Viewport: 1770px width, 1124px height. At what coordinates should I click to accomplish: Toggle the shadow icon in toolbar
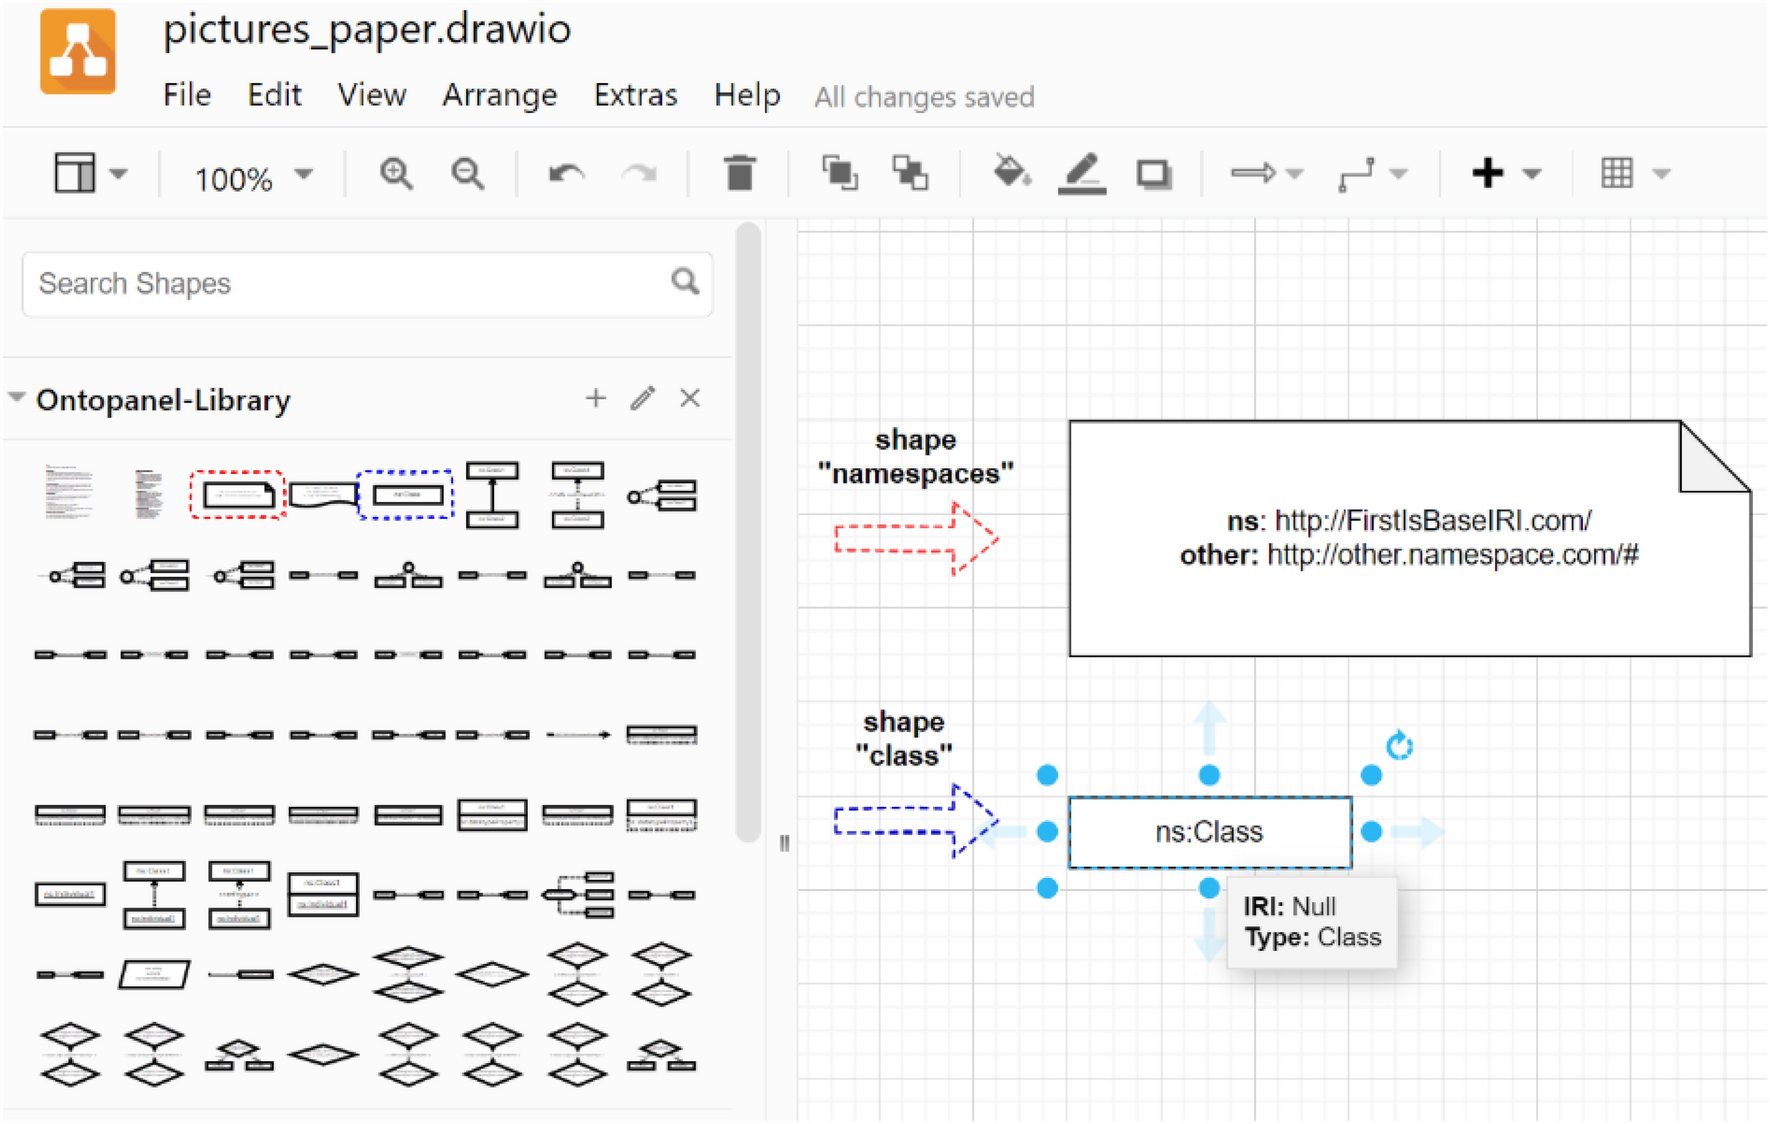[x=1153, y=174]
